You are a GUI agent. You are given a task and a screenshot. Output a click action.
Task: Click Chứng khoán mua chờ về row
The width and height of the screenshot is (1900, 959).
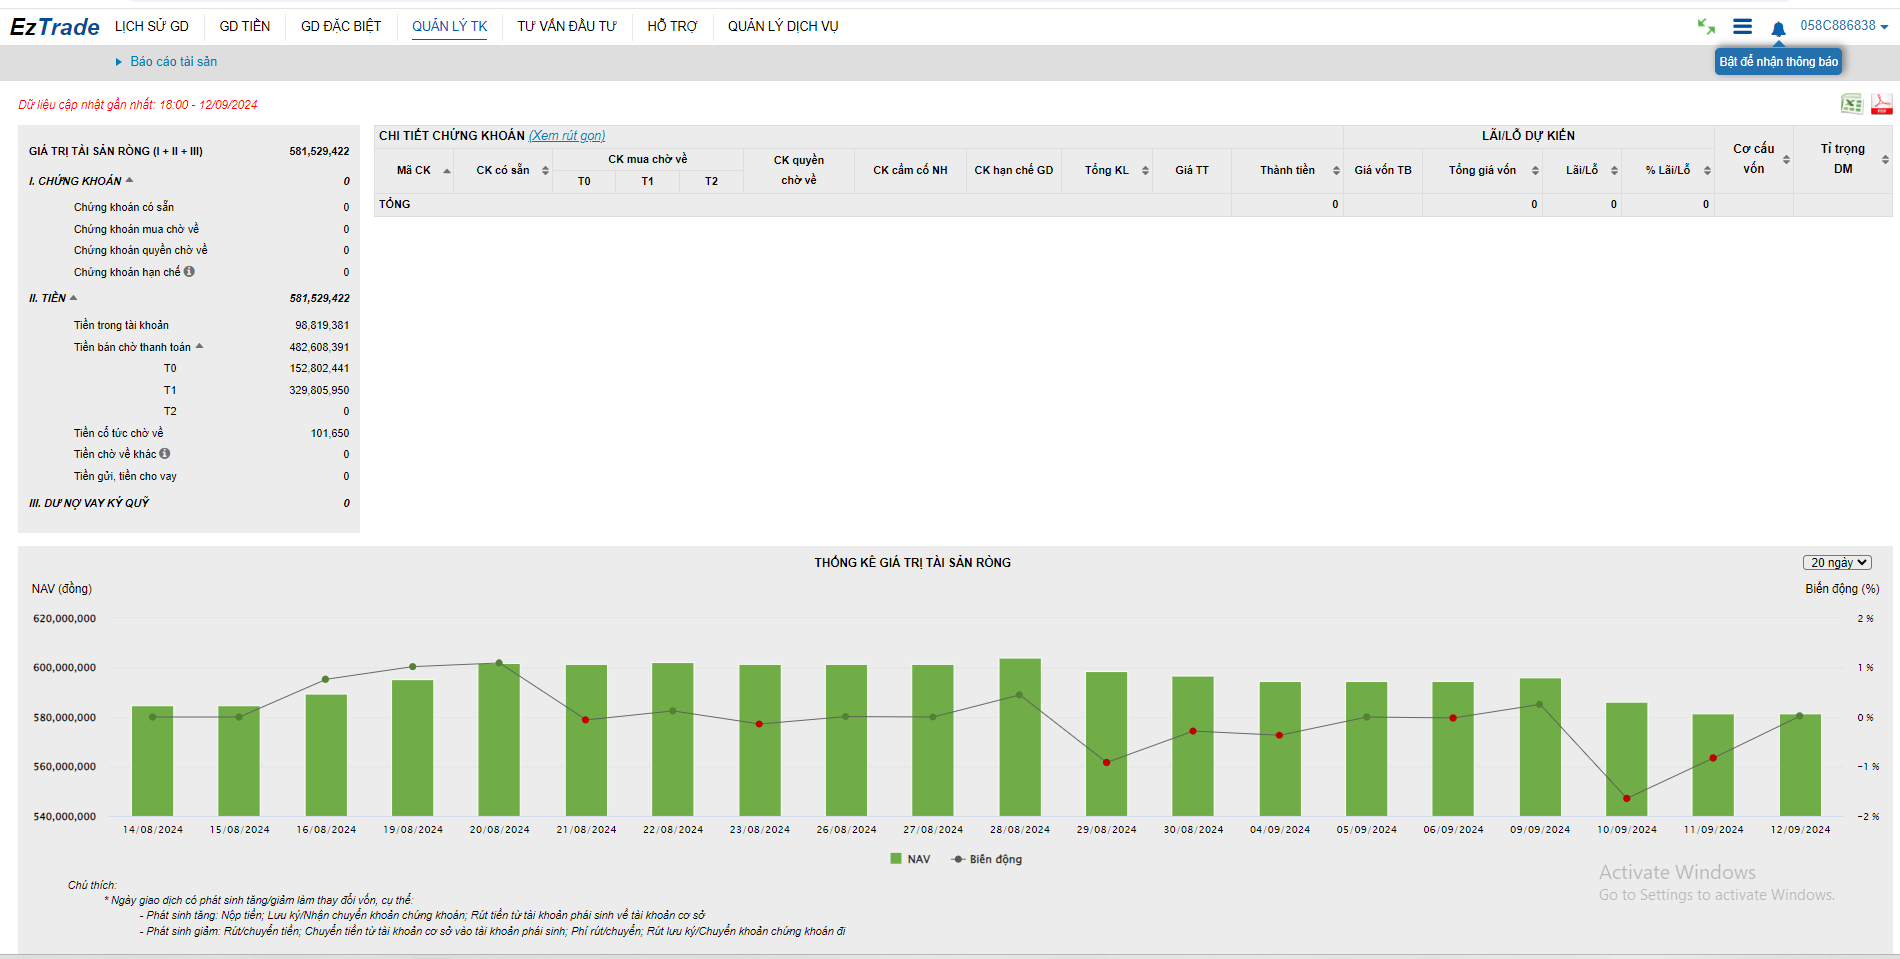click(x=190, y=229)
